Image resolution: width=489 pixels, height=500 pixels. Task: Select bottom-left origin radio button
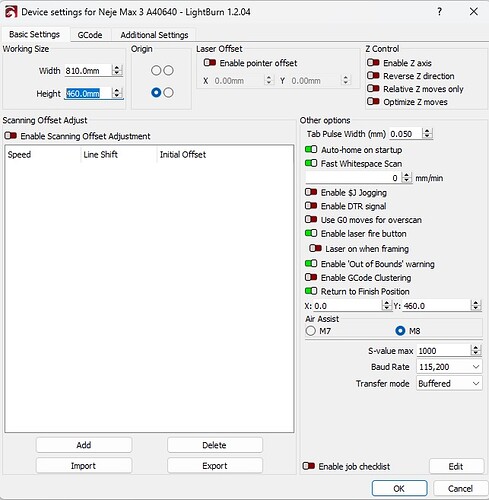coord(156,93)
